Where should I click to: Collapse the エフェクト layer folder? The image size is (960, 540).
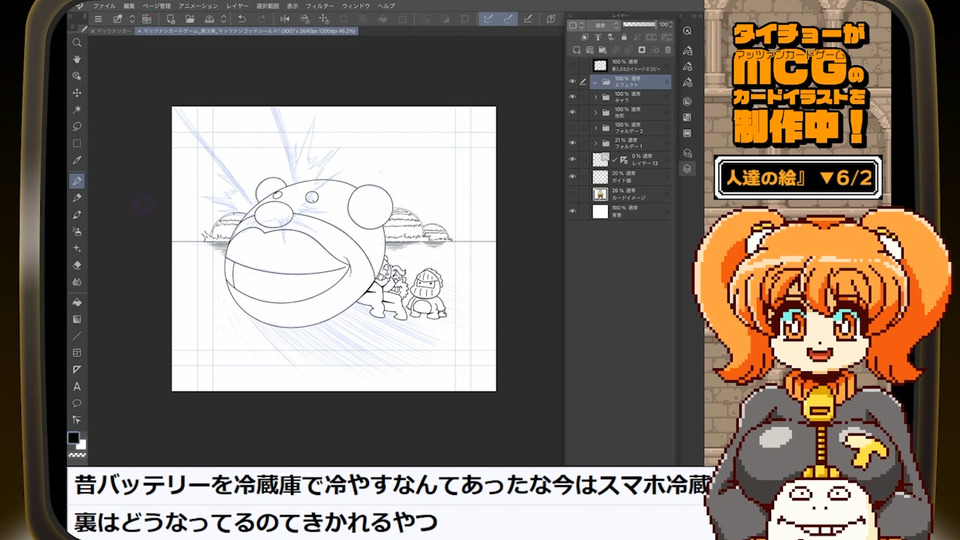pos(595,82)
